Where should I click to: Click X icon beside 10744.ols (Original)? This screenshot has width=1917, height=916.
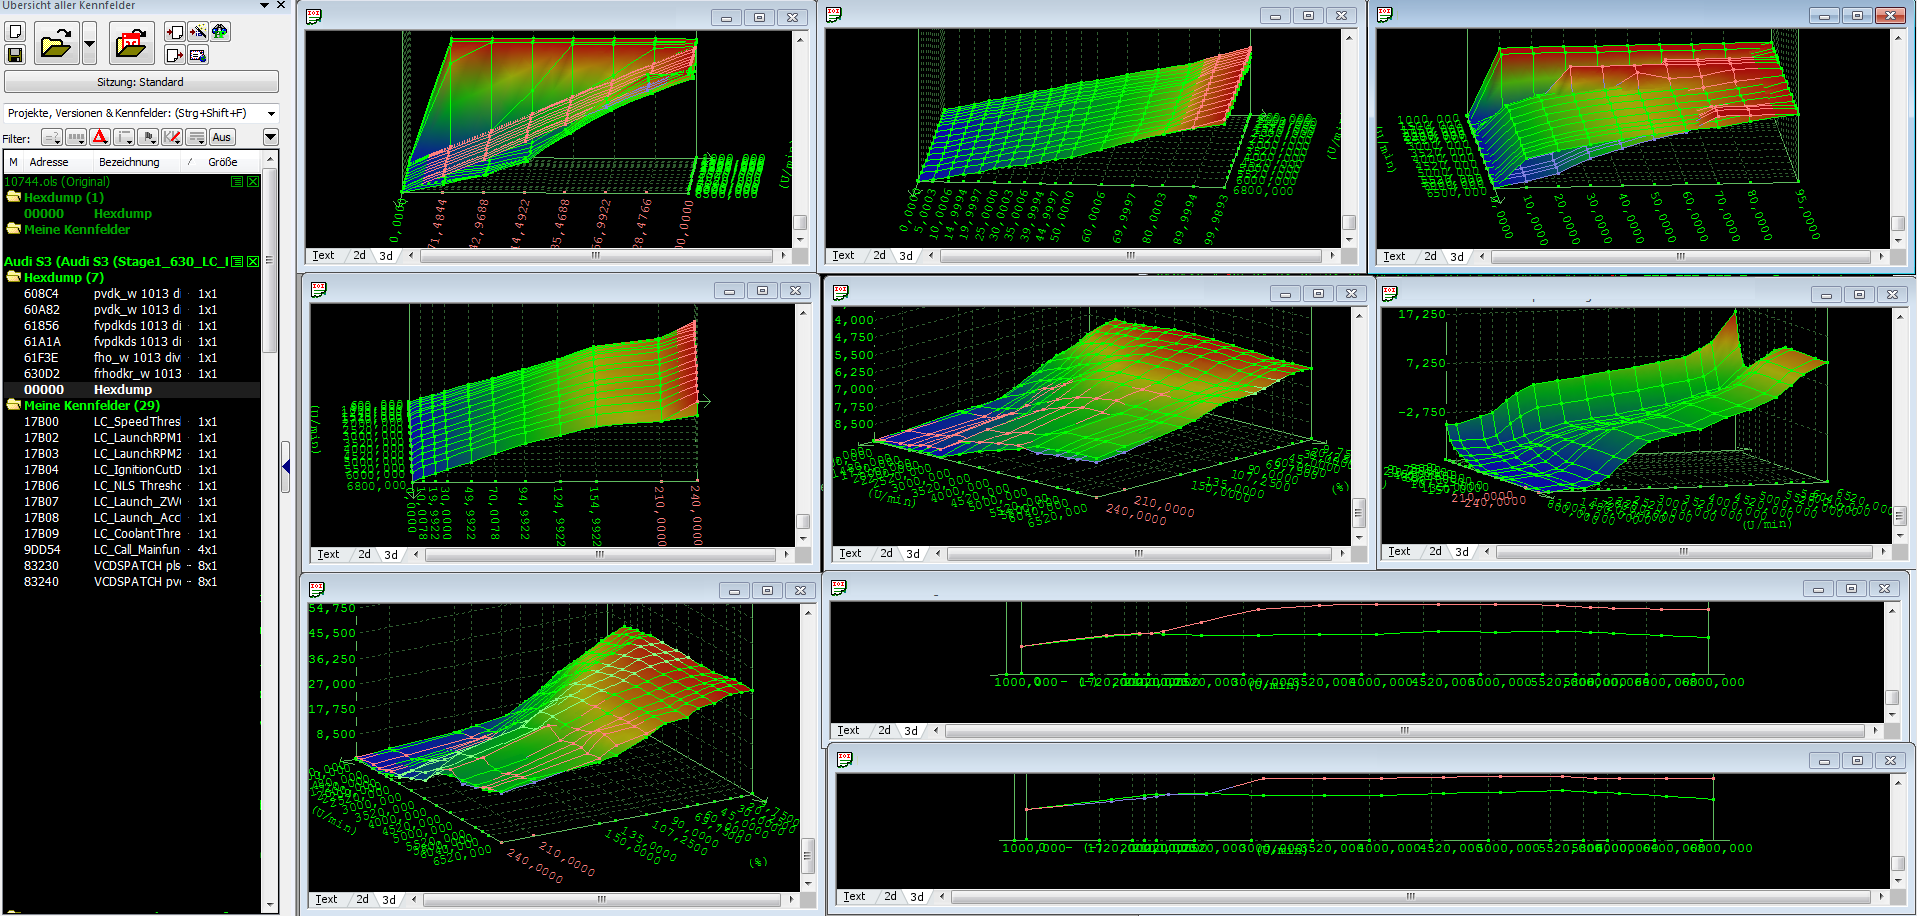(253, 182)
